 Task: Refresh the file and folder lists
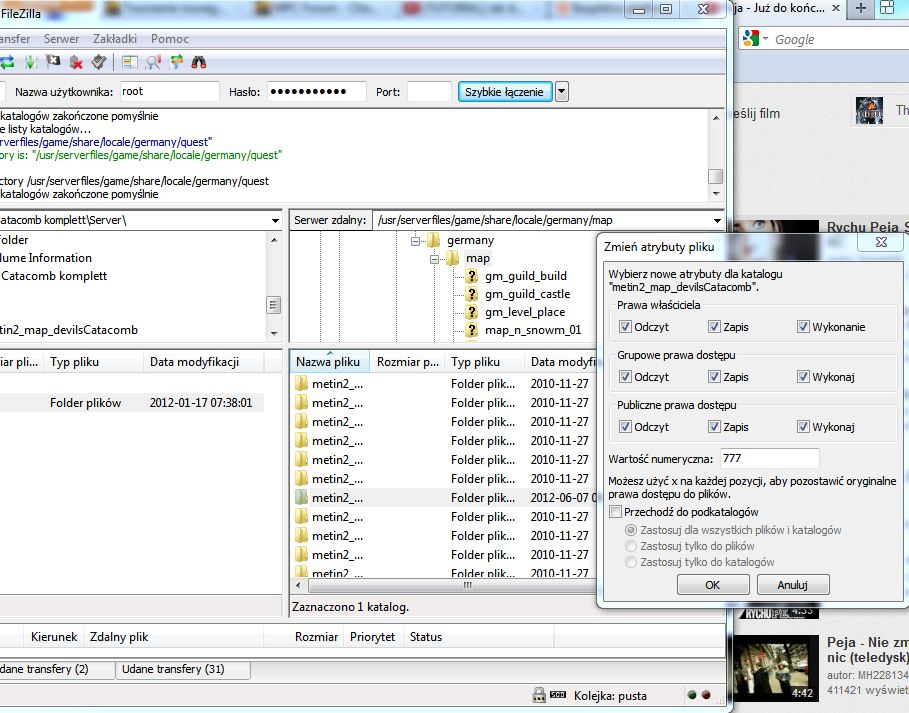pos(7,62)
